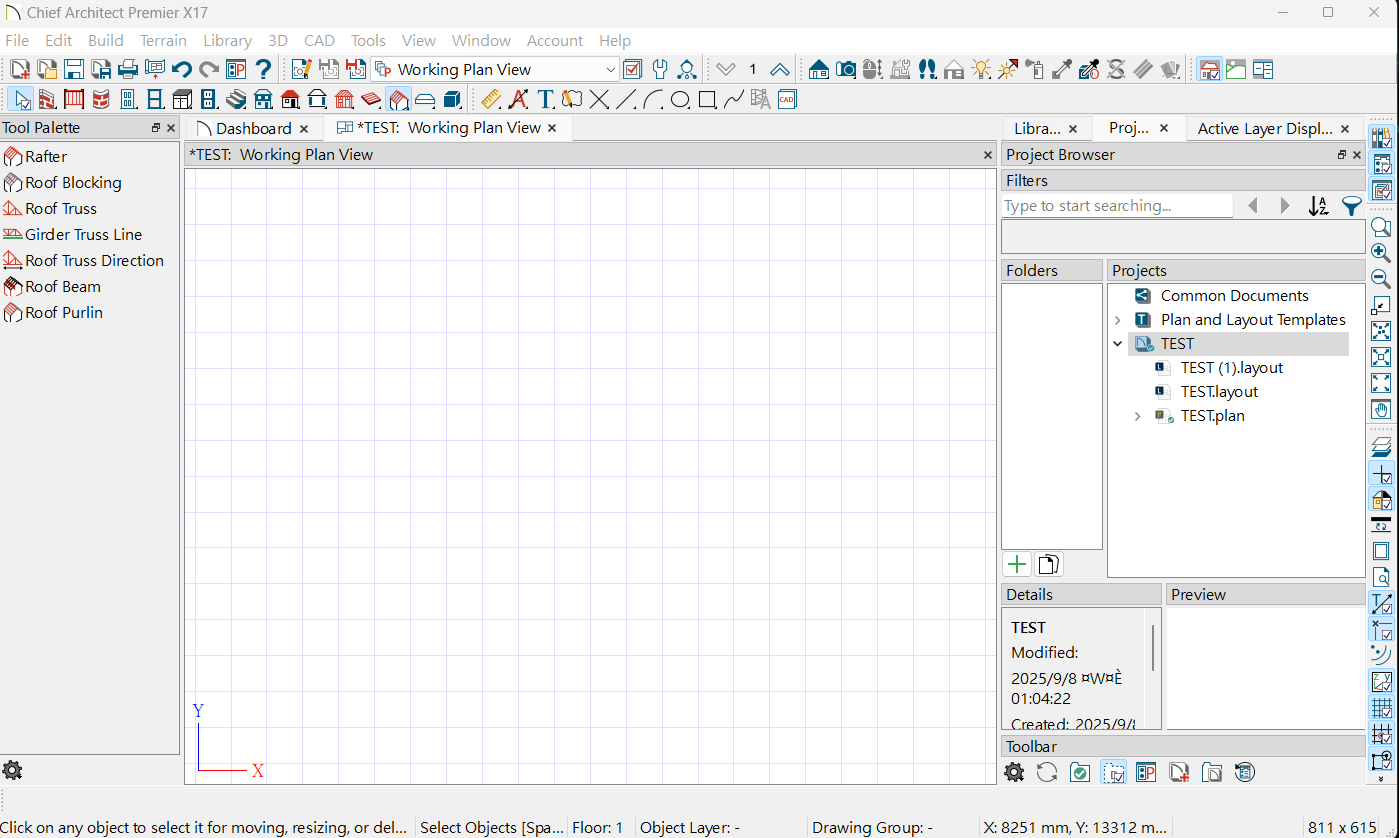This screenshot has width=1399, height=838.
Task: Click the Print icon in the toolbar
Action: [128, 69]
